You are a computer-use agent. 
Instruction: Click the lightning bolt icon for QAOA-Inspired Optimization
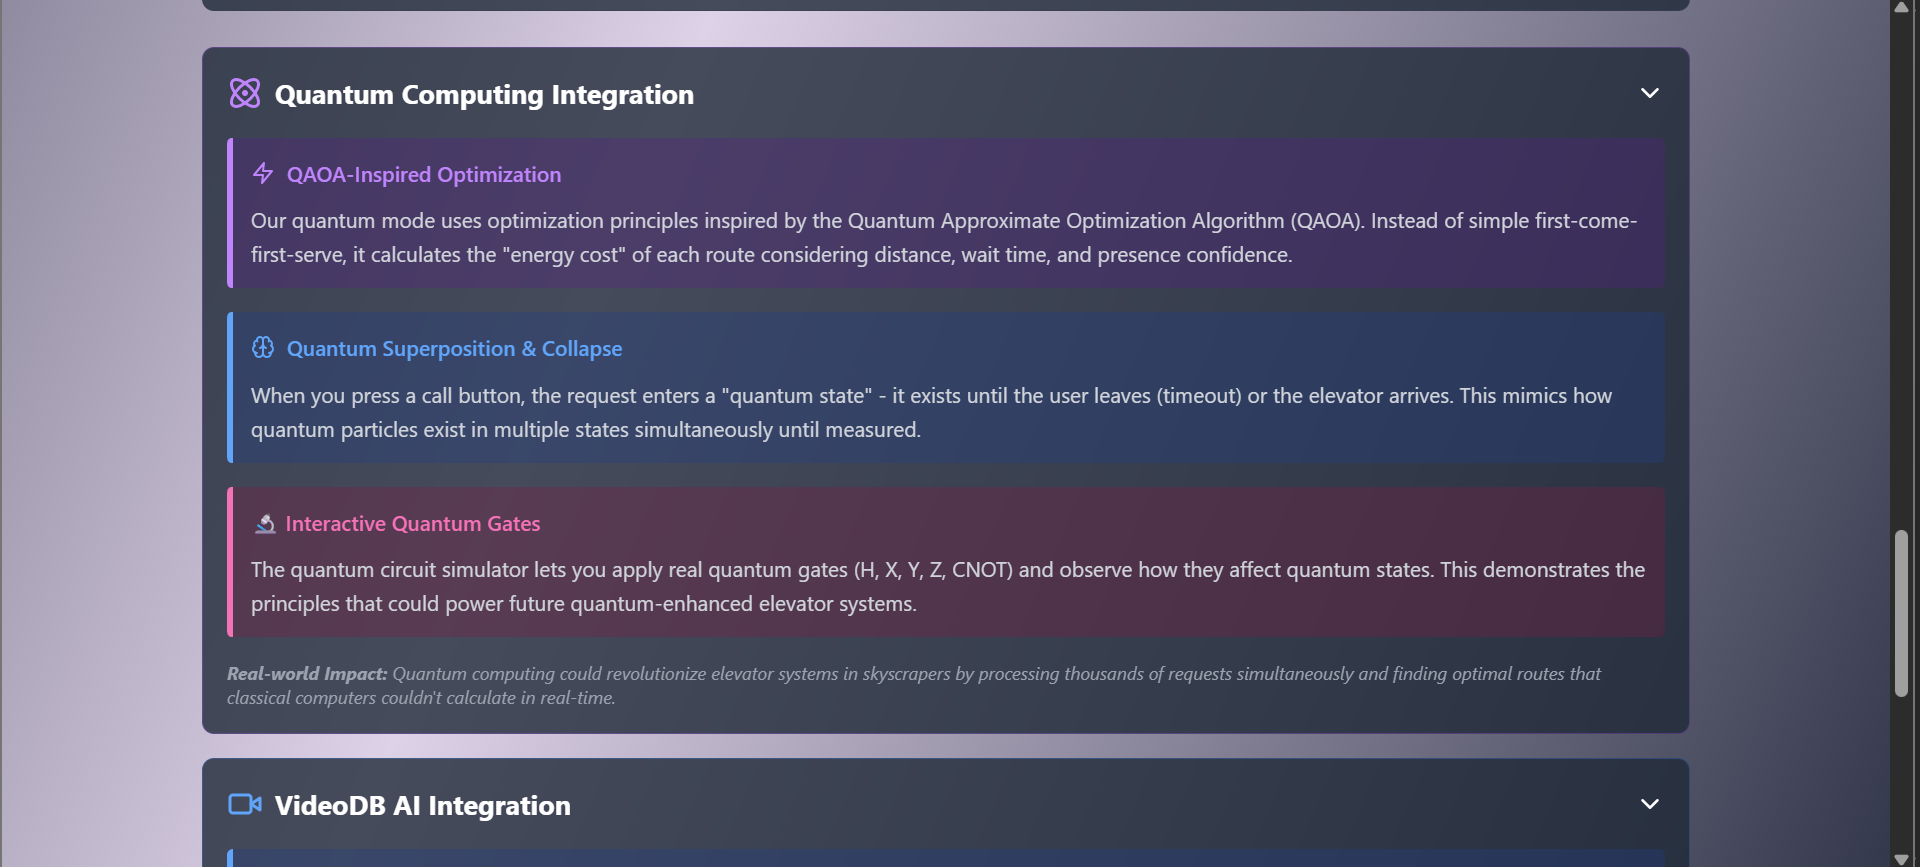(263, 173)
